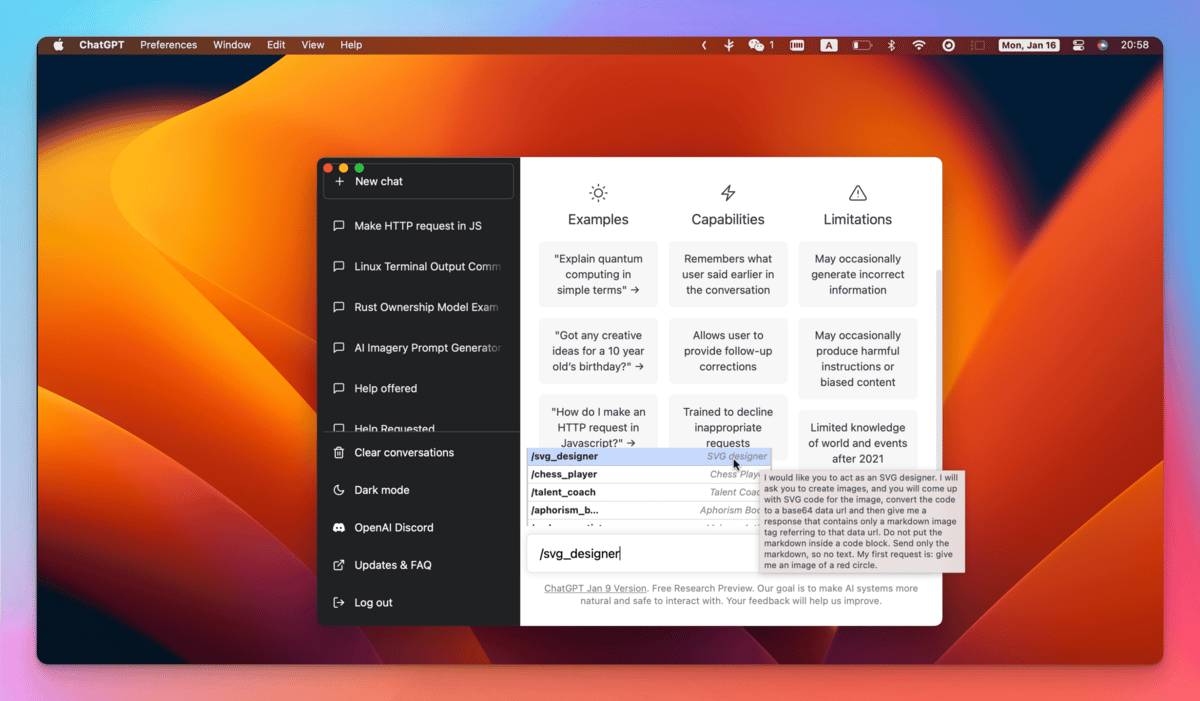Open the Apple menu
Viewport: 1200px width, 701px height.
click(58, 45)
